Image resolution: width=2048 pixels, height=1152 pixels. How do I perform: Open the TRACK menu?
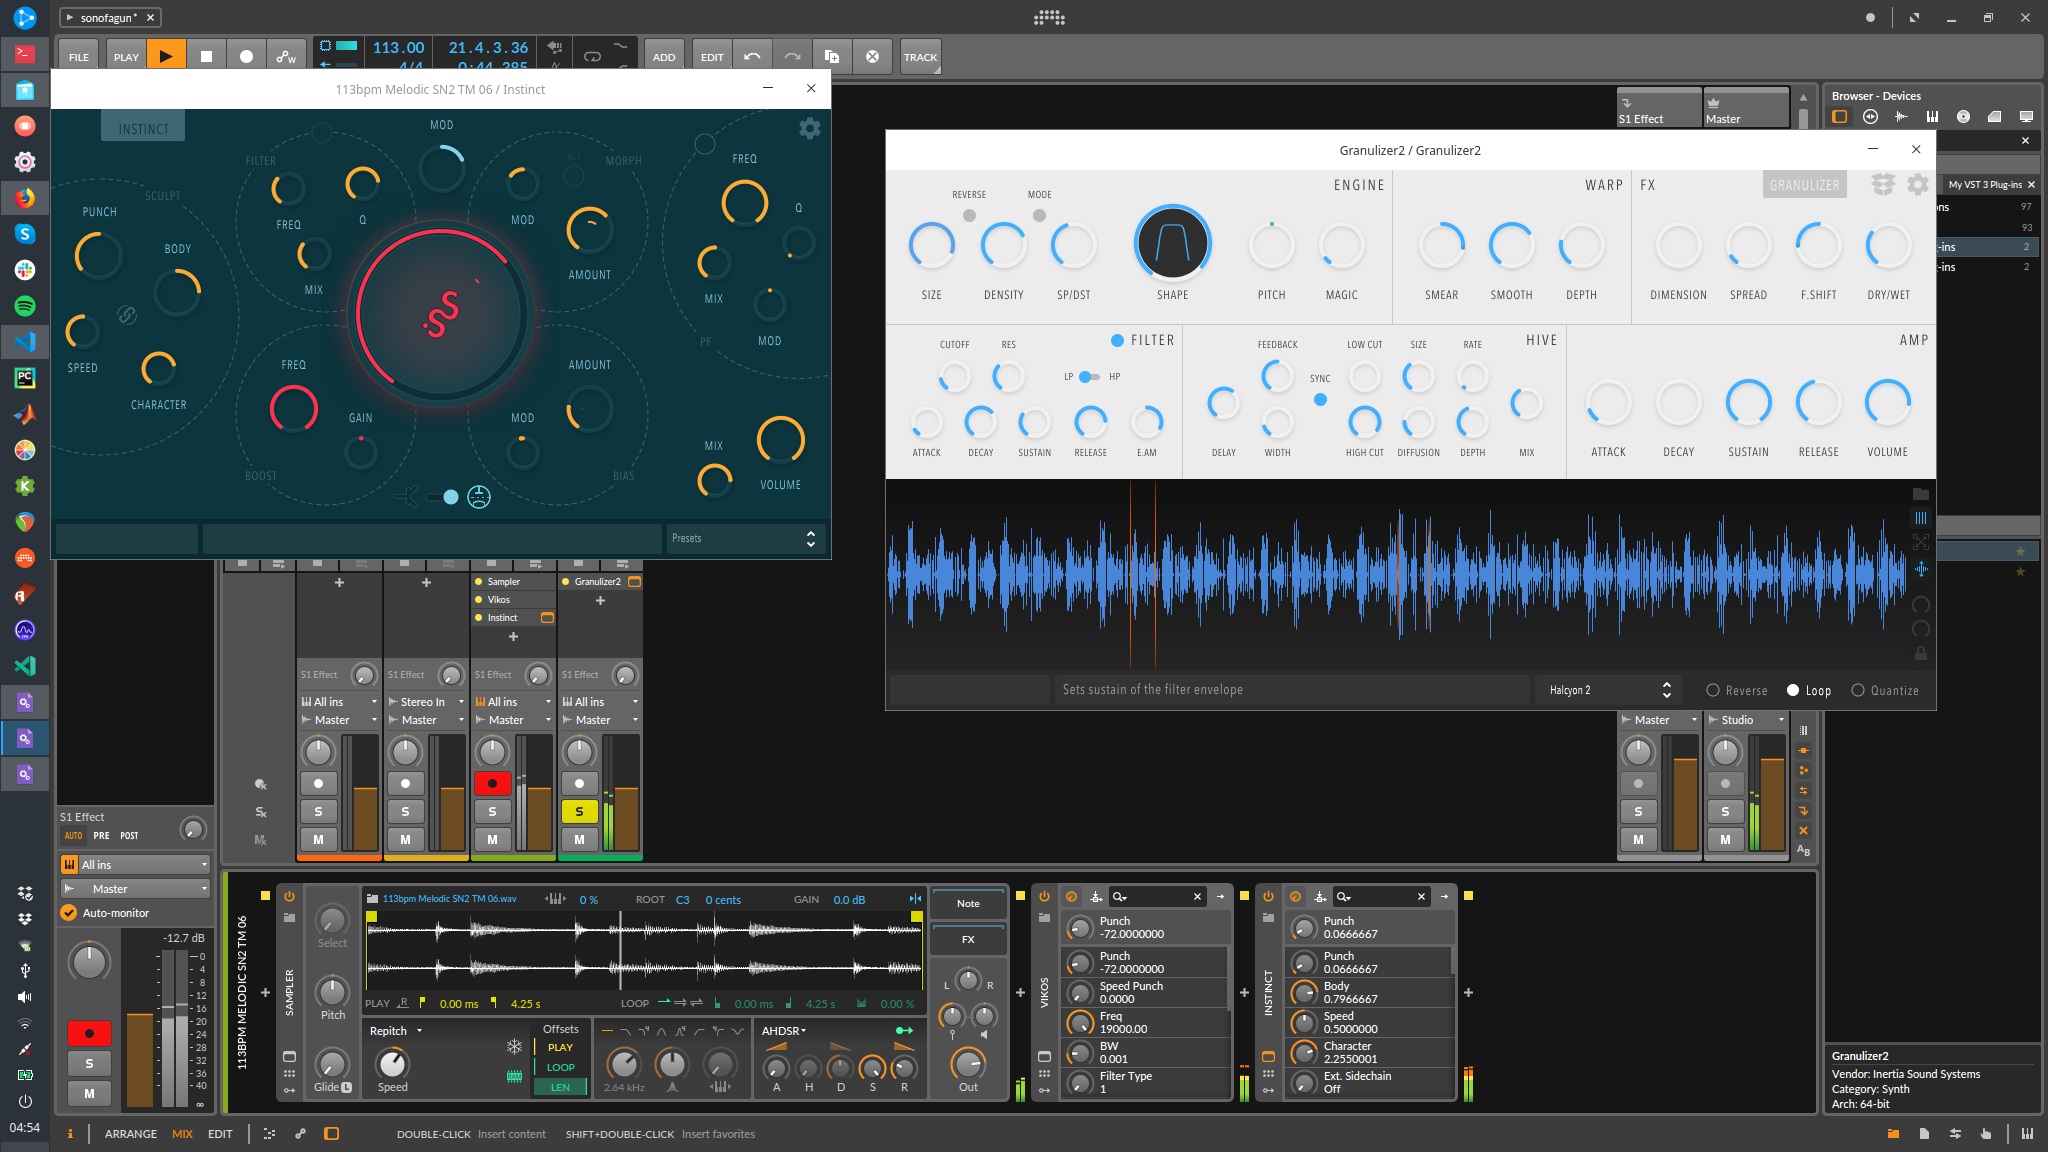tap(920, 57)
